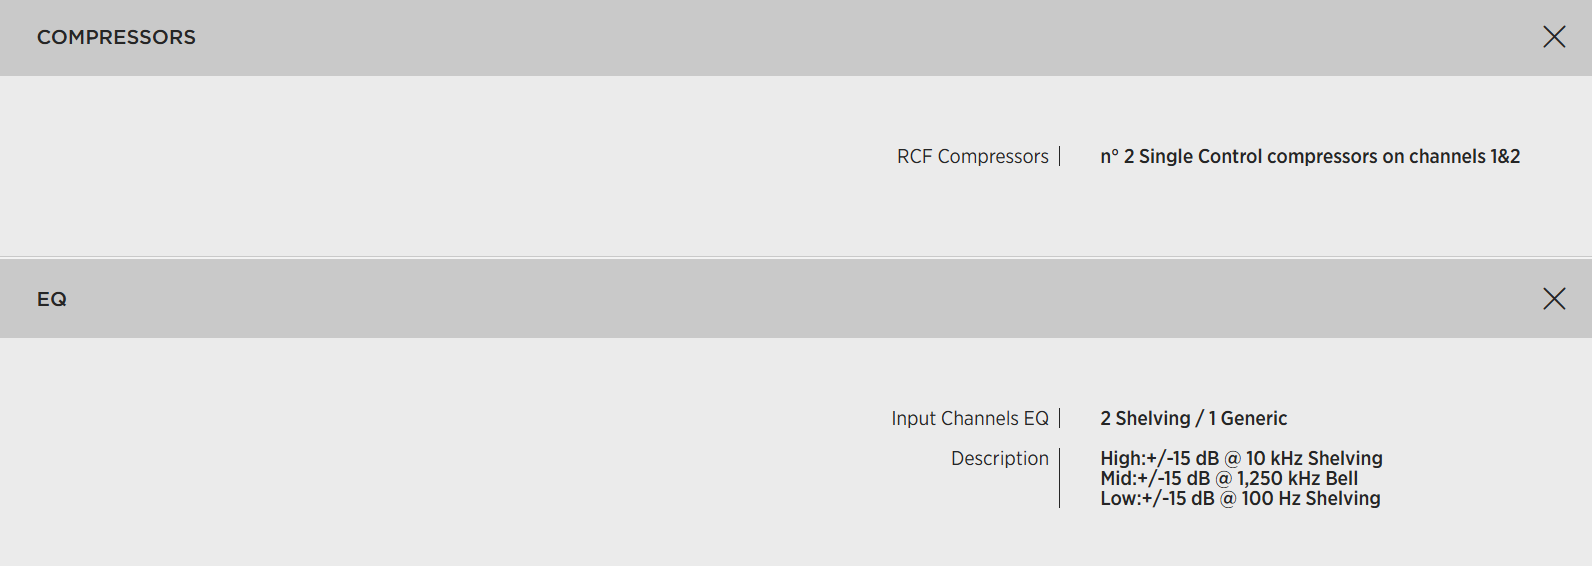This screenshot has height=566, width=1592.
Task: Click the Mid 1,250 kHz Bell line
Action: click(x=1229, y=479)
